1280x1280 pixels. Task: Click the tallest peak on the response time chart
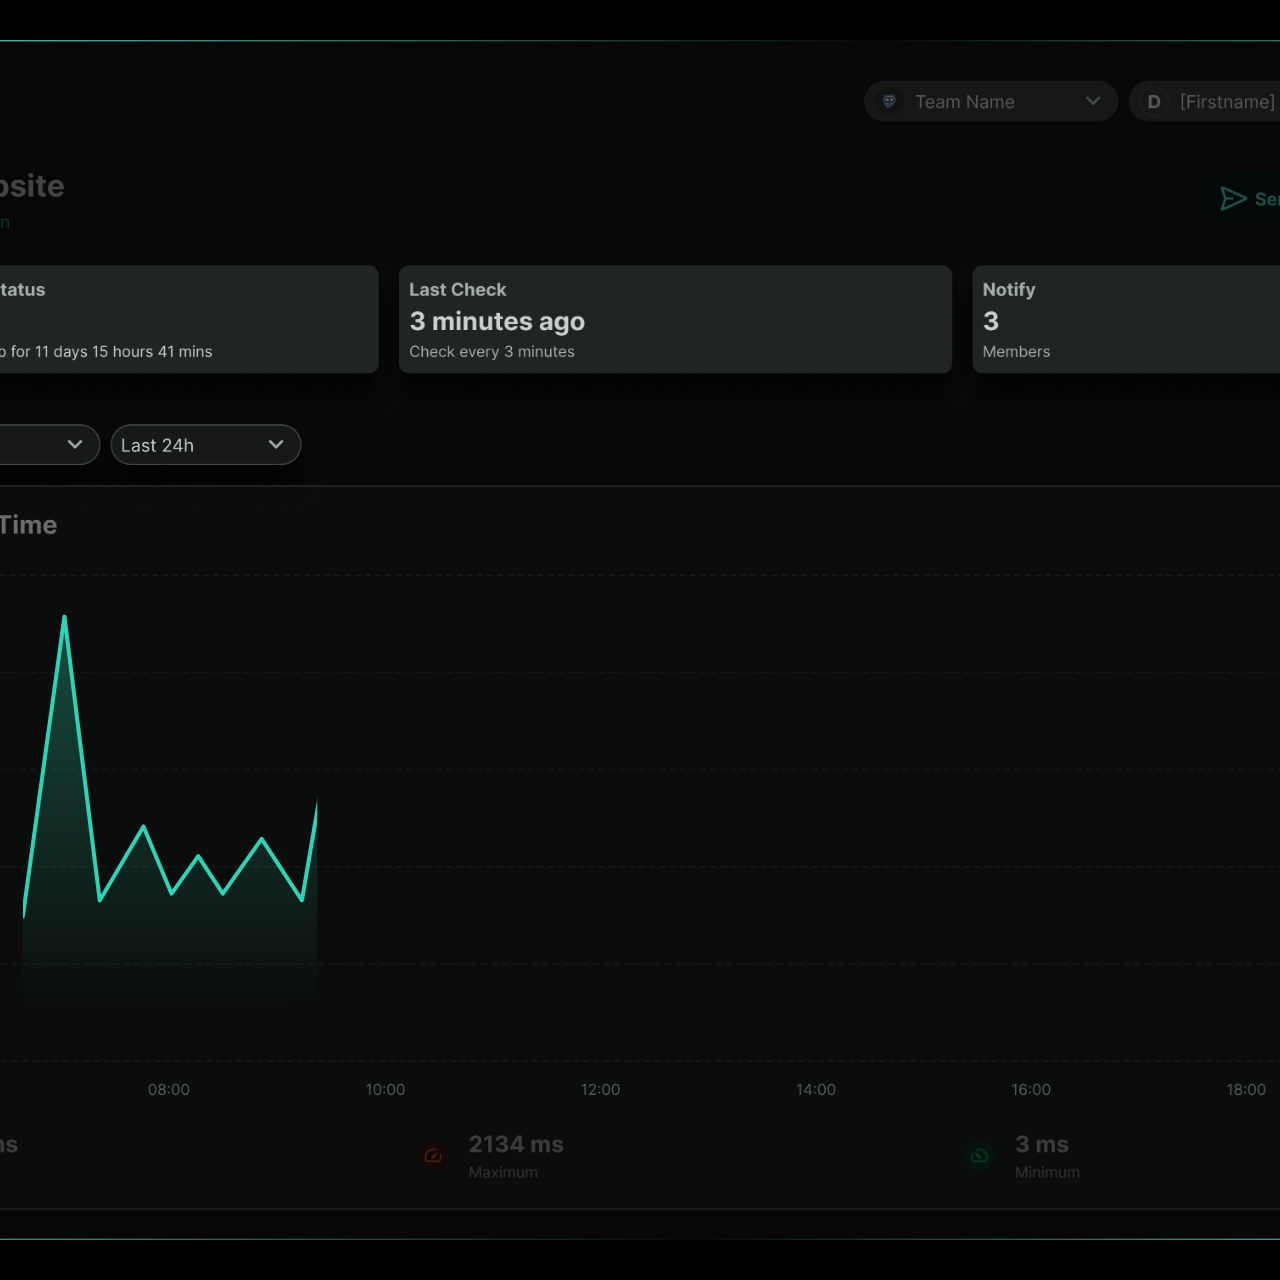[x=64, y=617]
